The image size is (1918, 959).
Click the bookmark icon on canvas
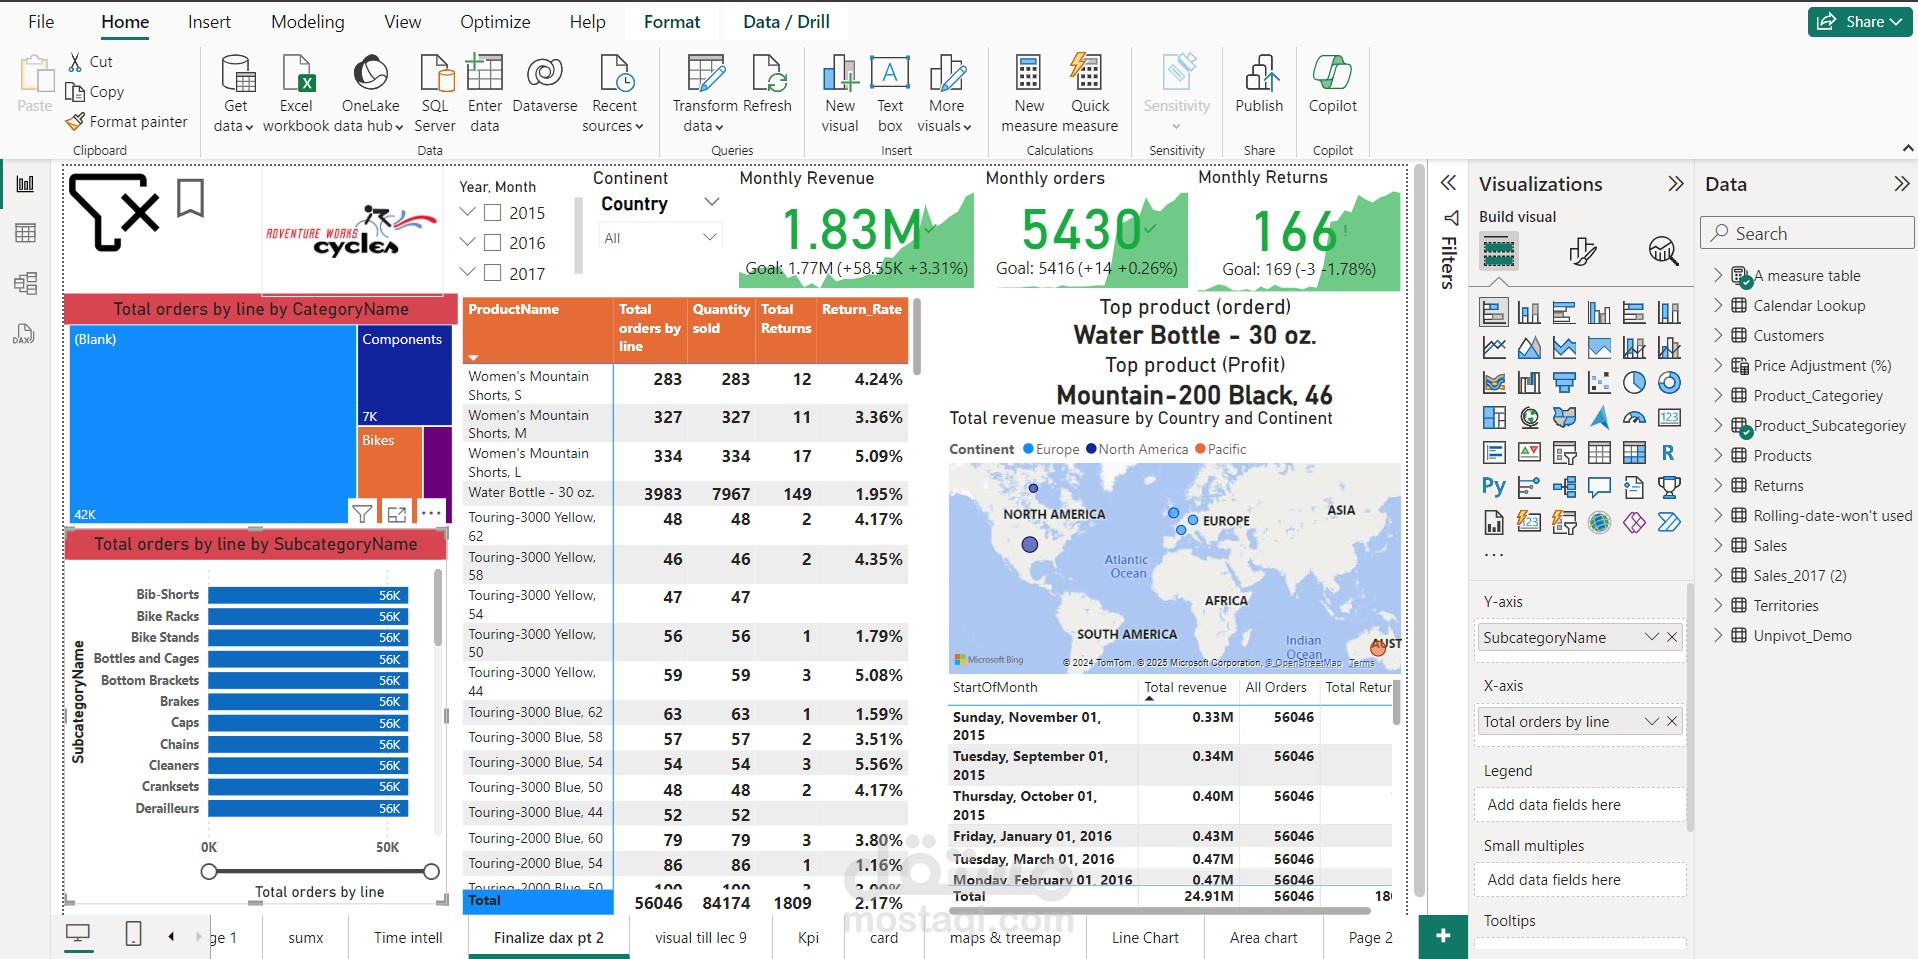pyautogui.click(x=190, y=198)
